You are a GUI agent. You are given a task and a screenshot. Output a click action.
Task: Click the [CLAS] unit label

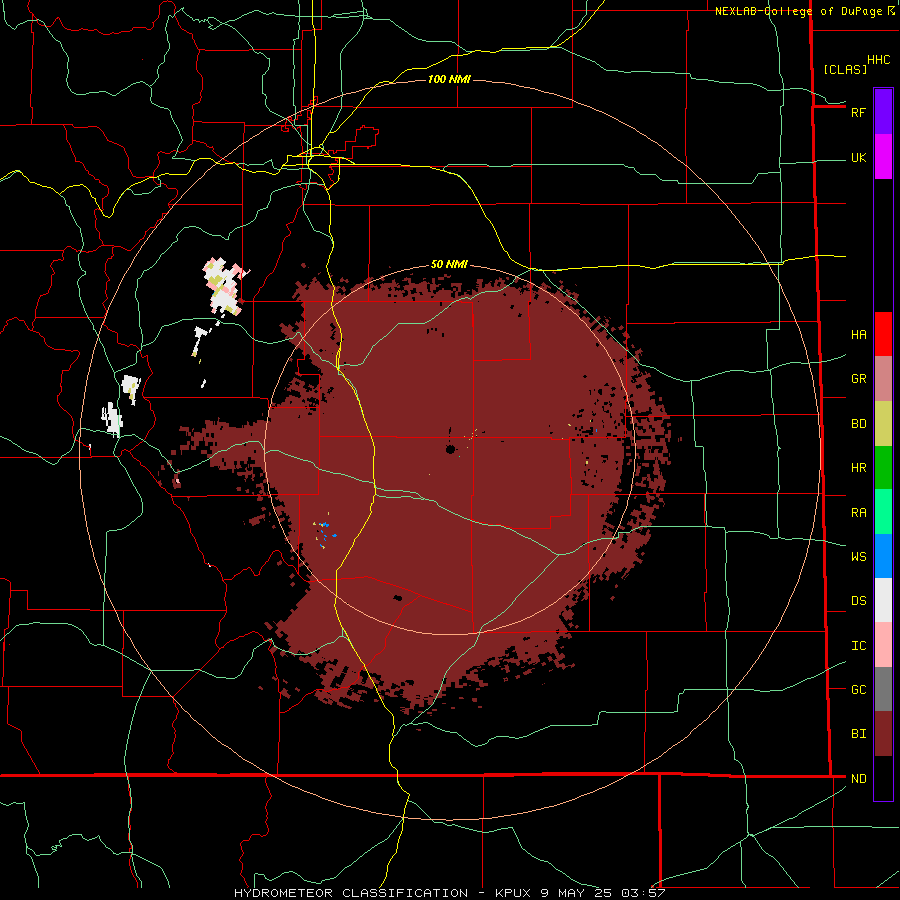click(x=845, y=69)
